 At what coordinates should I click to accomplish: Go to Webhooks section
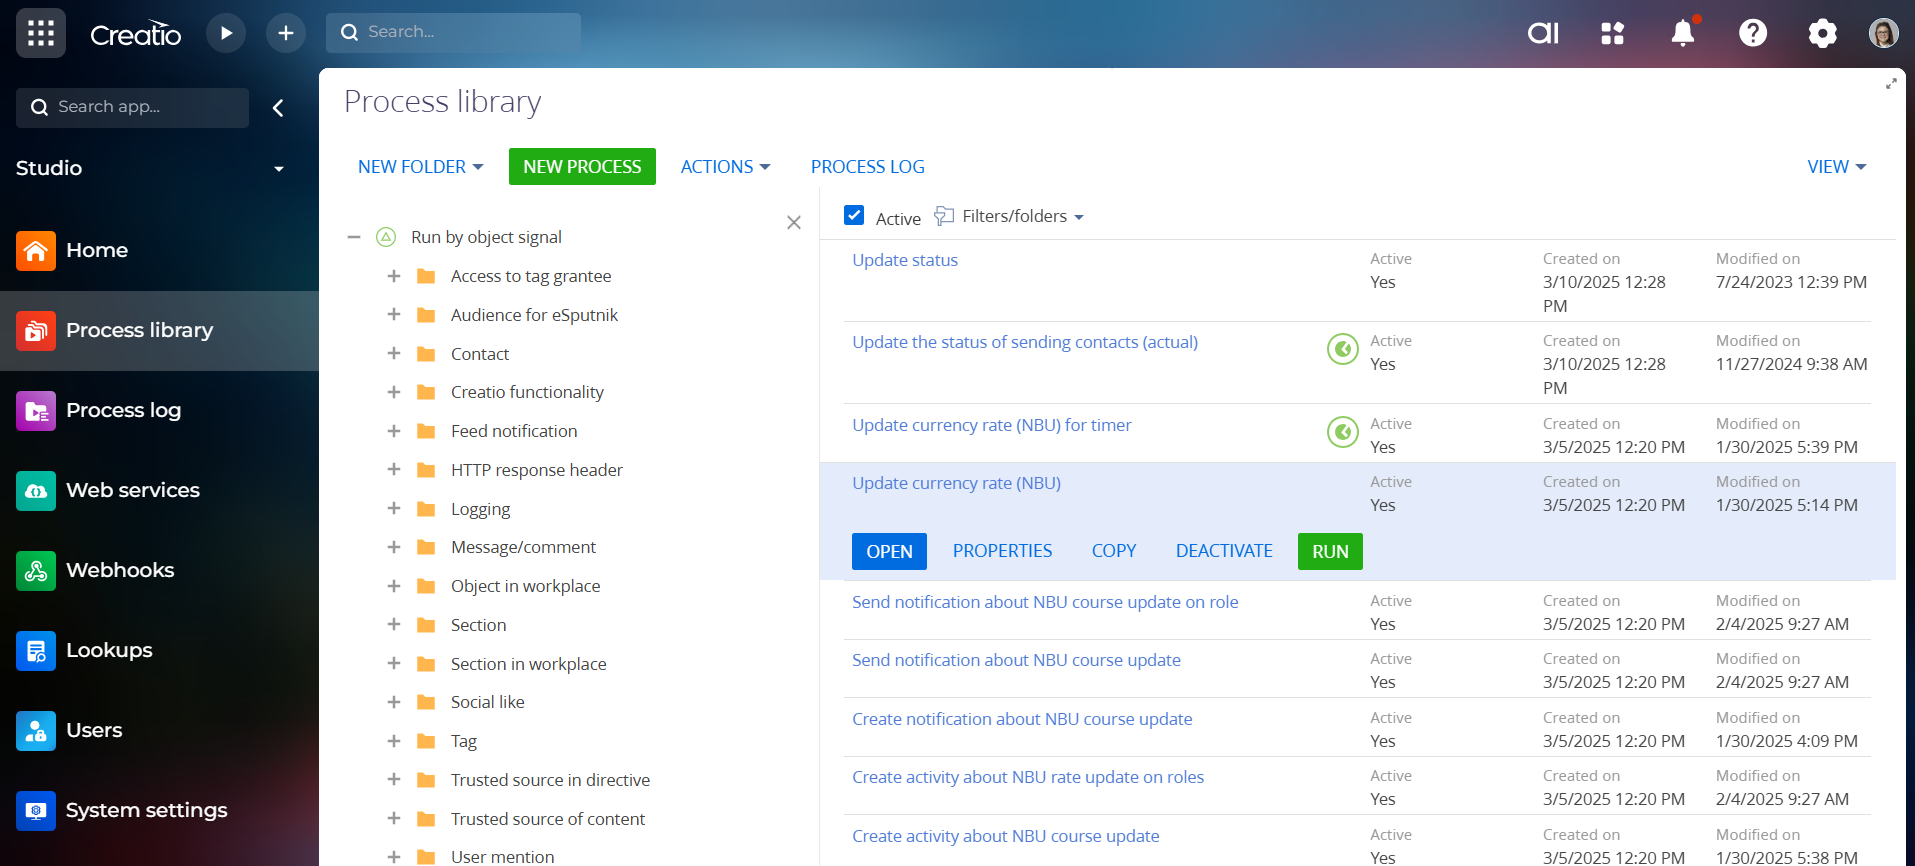coord(120,570)
